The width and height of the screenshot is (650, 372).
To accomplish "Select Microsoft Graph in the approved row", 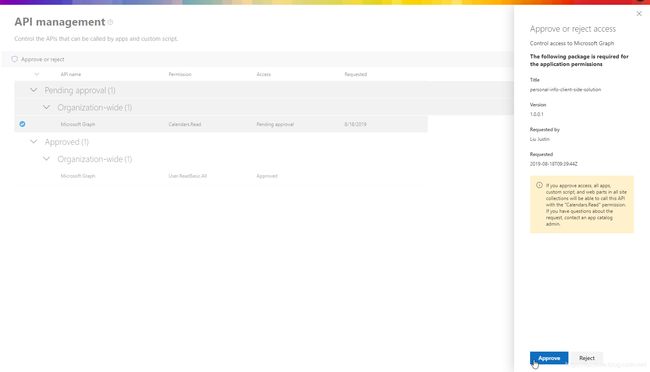I will tap(78, 176).
